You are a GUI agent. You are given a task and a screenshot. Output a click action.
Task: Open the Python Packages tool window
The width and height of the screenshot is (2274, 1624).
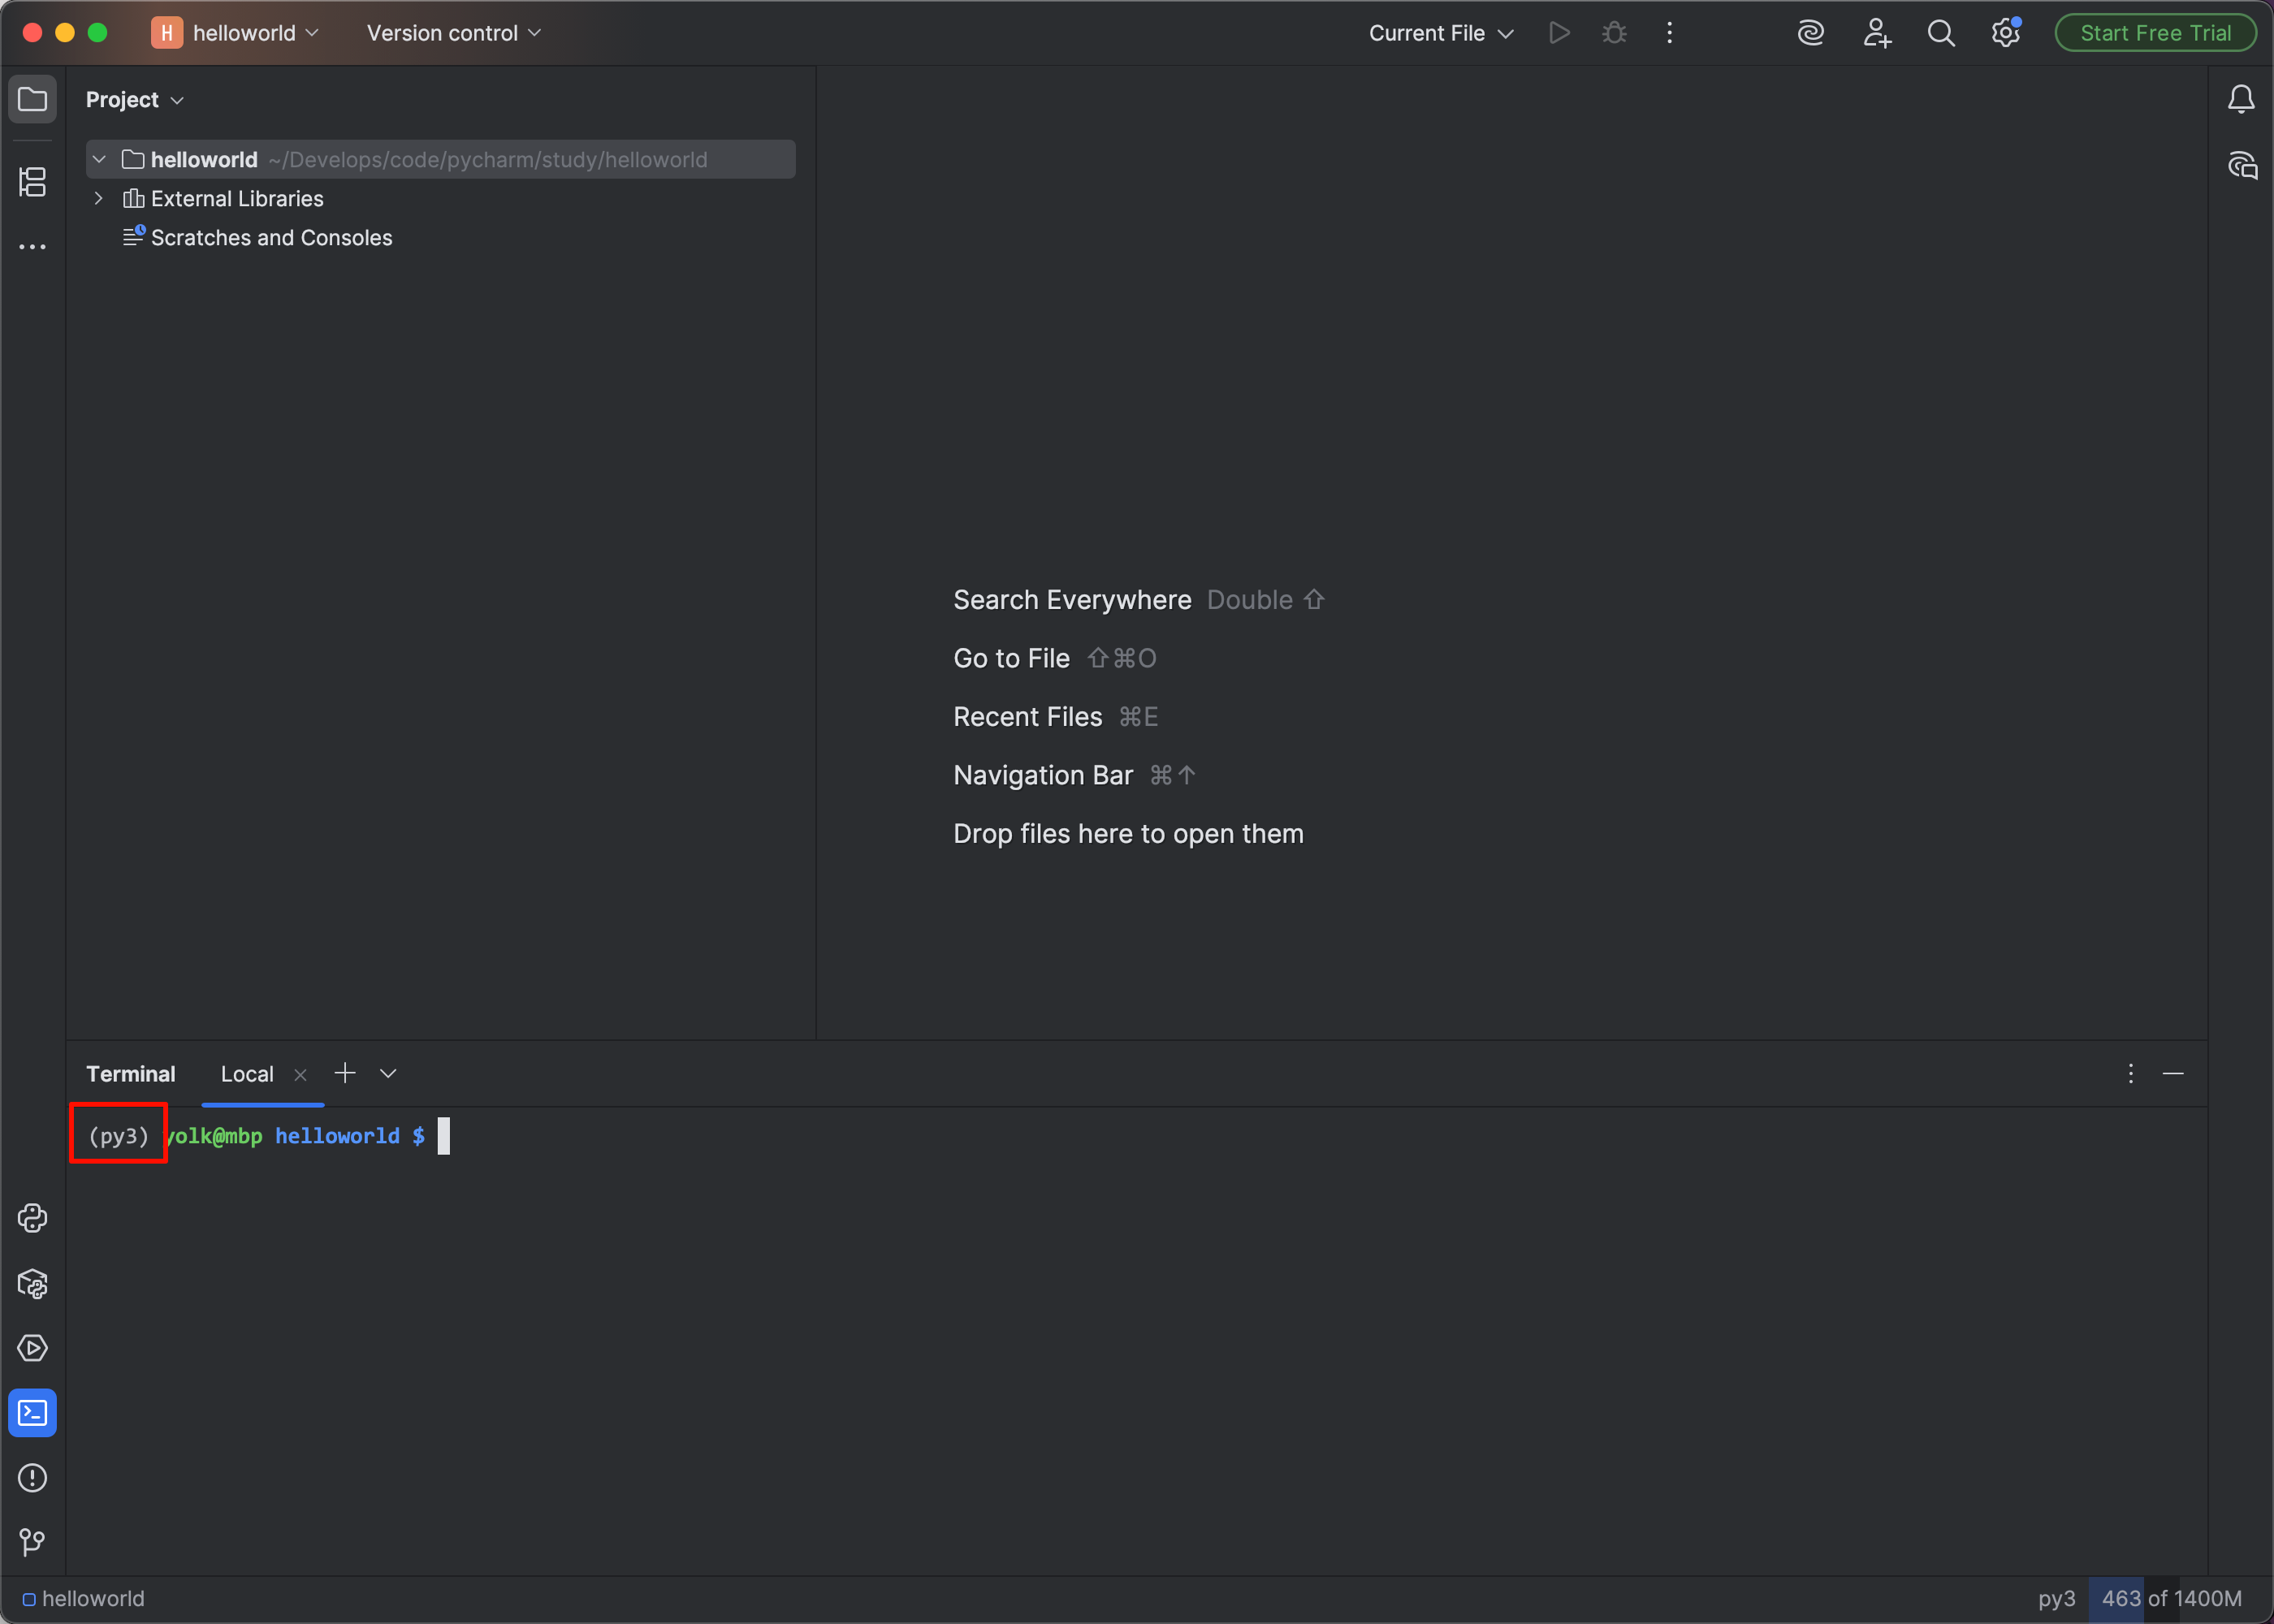coord(32,1283)
